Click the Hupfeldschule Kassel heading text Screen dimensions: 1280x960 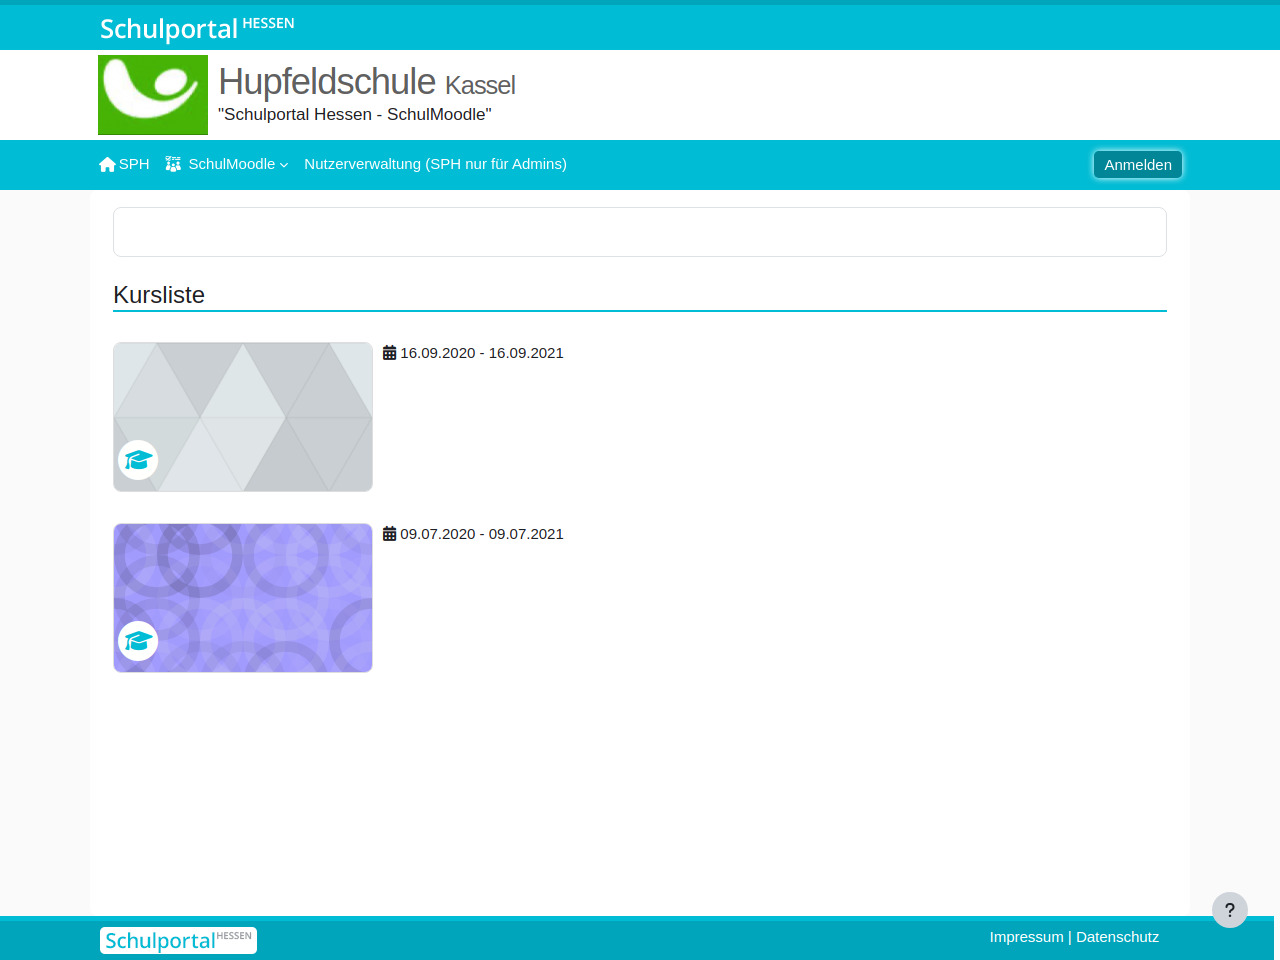[x=367, y=82]
